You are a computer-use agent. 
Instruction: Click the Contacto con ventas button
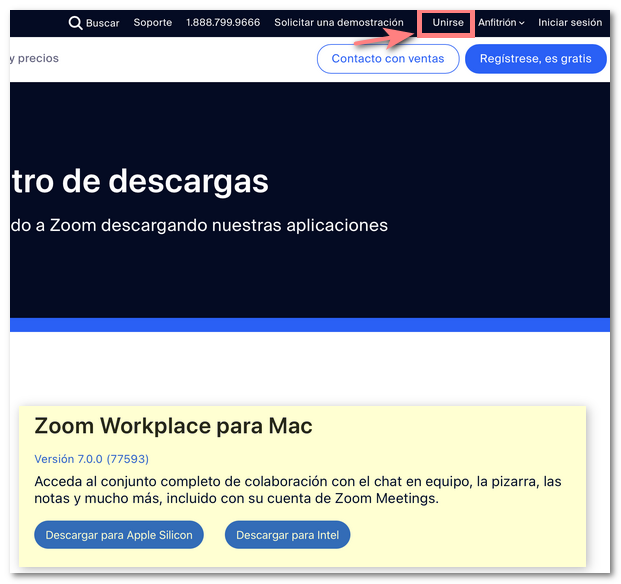[388, 59]
